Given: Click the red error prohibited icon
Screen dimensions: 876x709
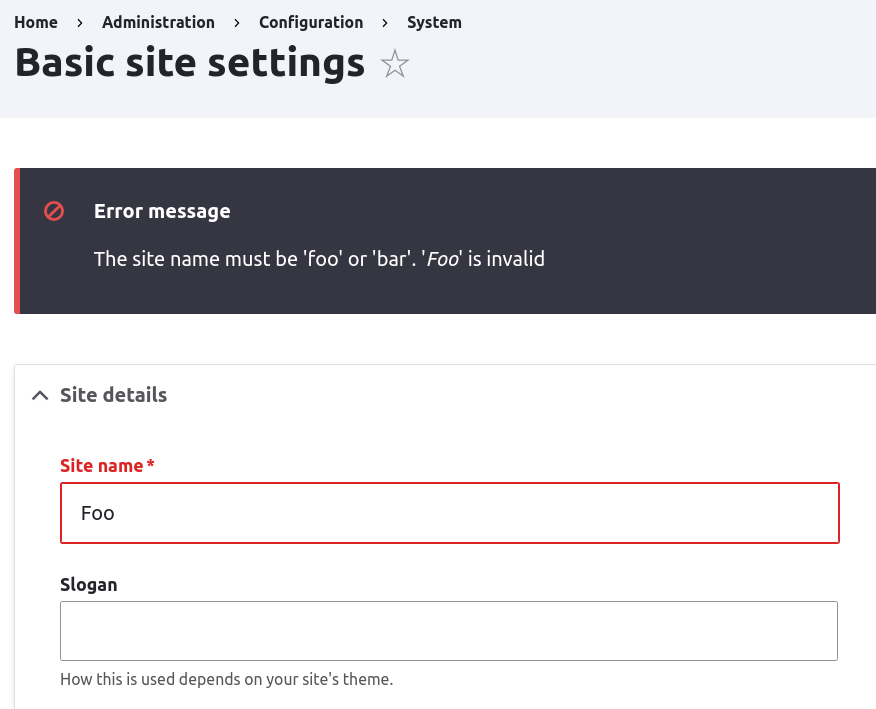Looking at the screenshot, I should (54, 211).
